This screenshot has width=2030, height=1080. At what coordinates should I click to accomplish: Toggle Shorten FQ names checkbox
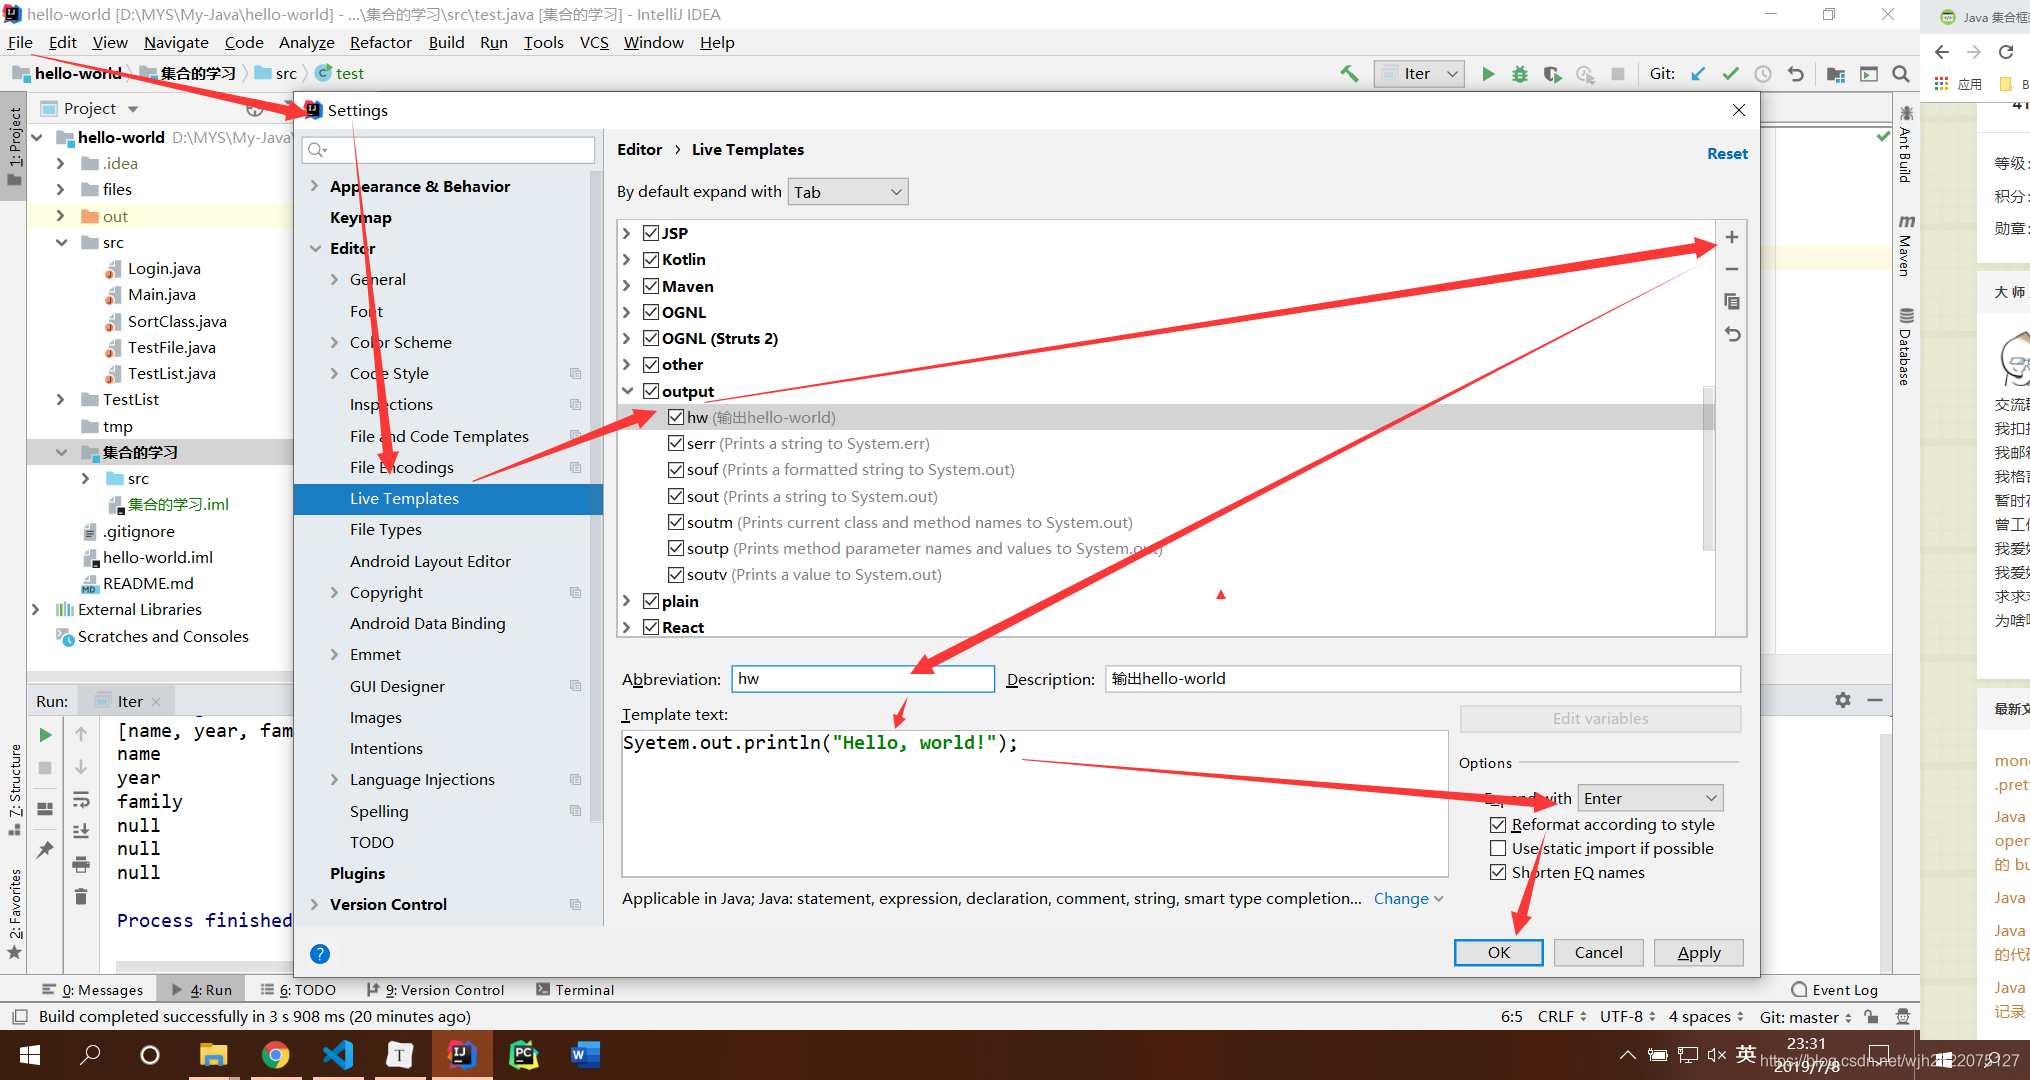coord(1498,872)
